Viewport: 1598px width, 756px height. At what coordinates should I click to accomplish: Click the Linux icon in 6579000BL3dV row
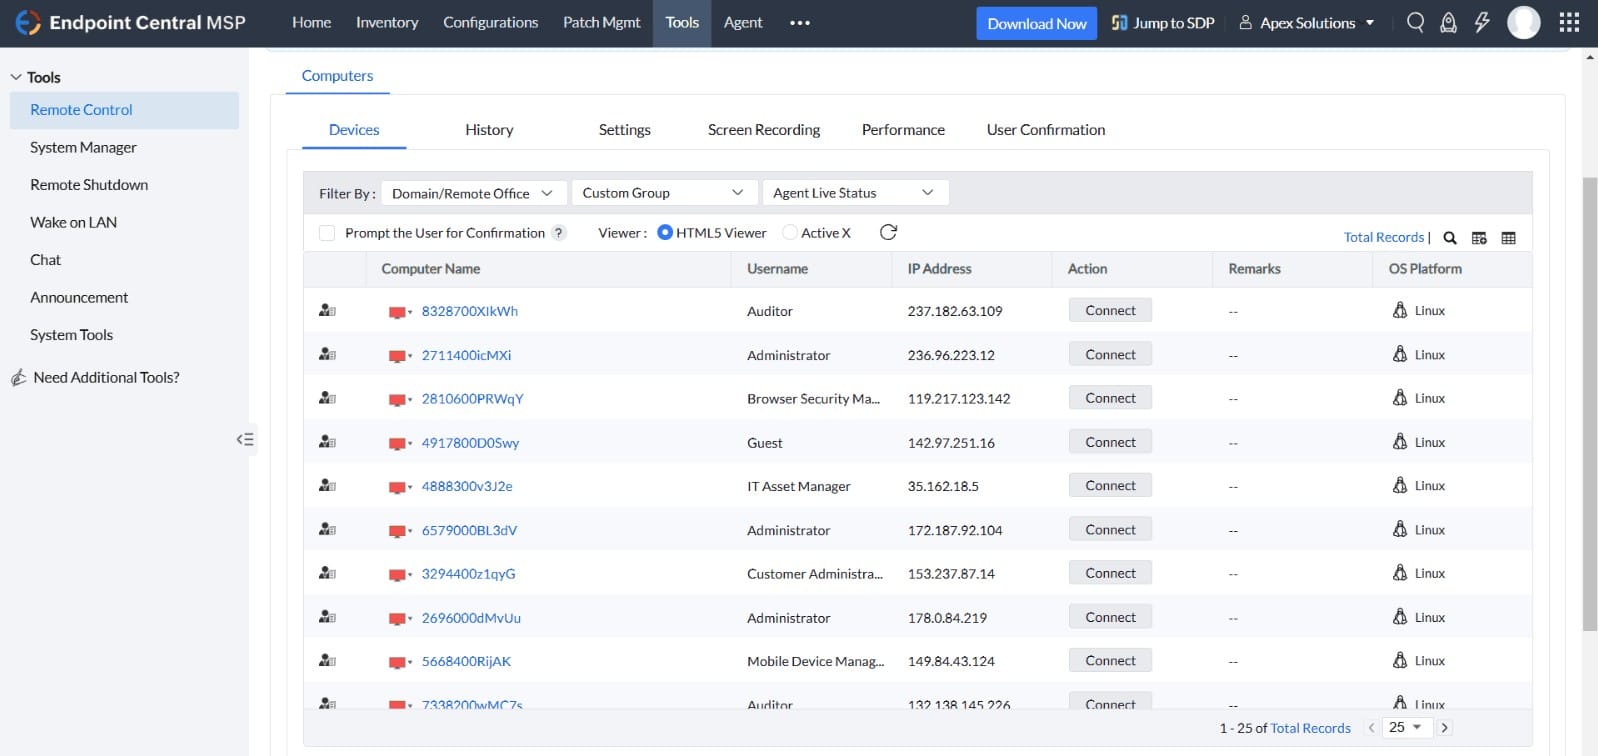tap(1400, 529)
